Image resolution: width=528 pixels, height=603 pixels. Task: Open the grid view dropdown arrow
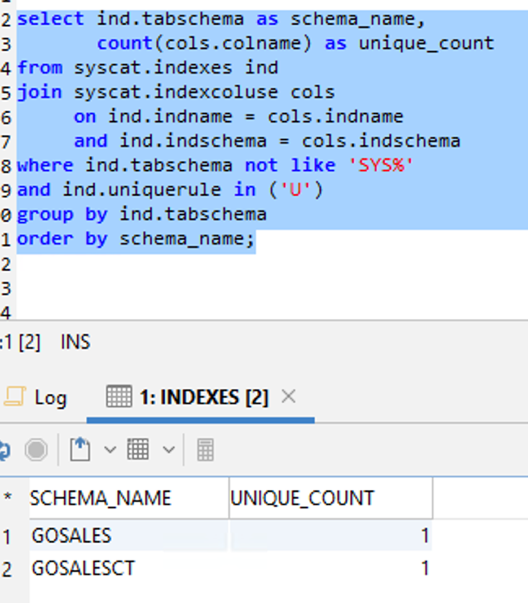pyautogui.click(x=169, y=449)
